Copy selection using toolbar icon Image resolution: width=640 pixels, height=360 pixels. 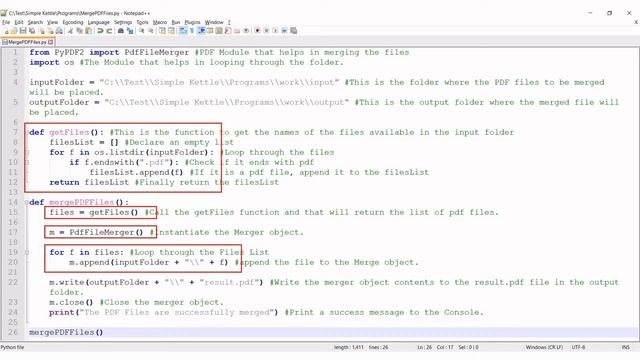point(80,31)
